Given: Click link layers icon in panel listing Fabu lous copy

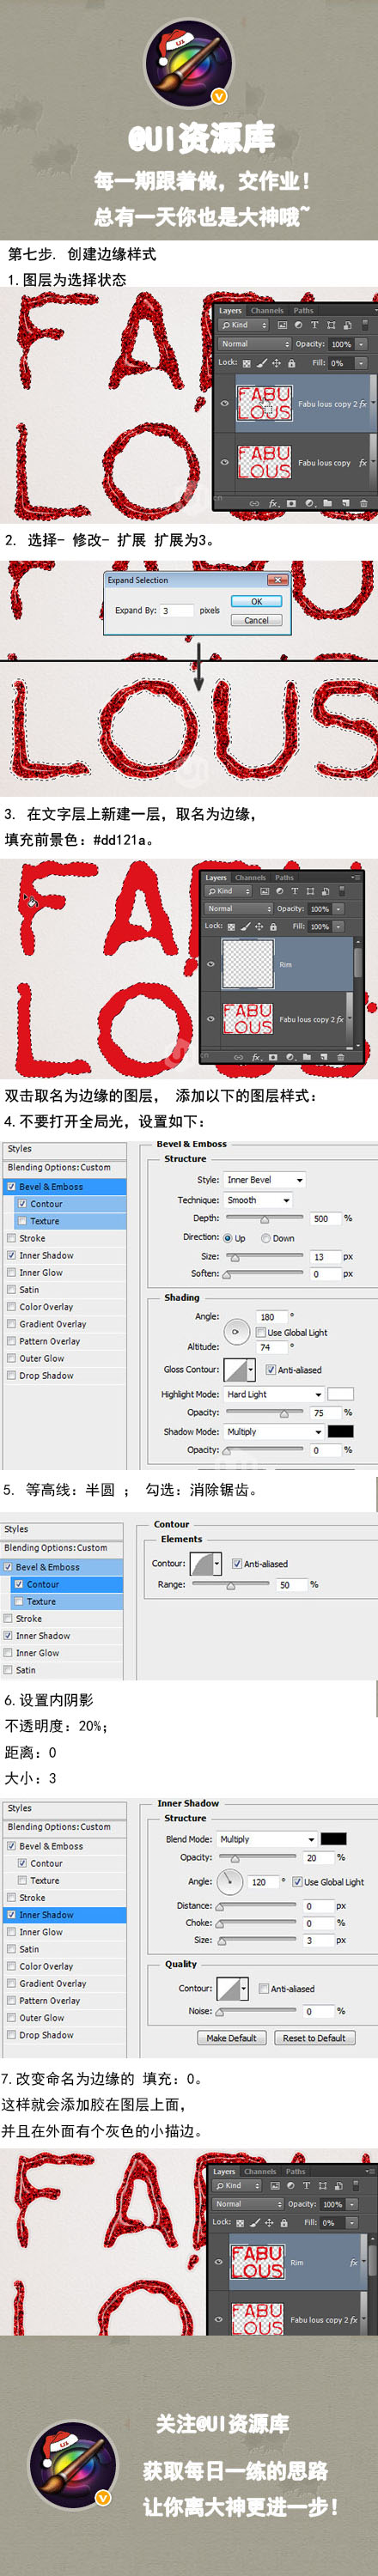Looking at the screenshot, I should tap(254, 503).
